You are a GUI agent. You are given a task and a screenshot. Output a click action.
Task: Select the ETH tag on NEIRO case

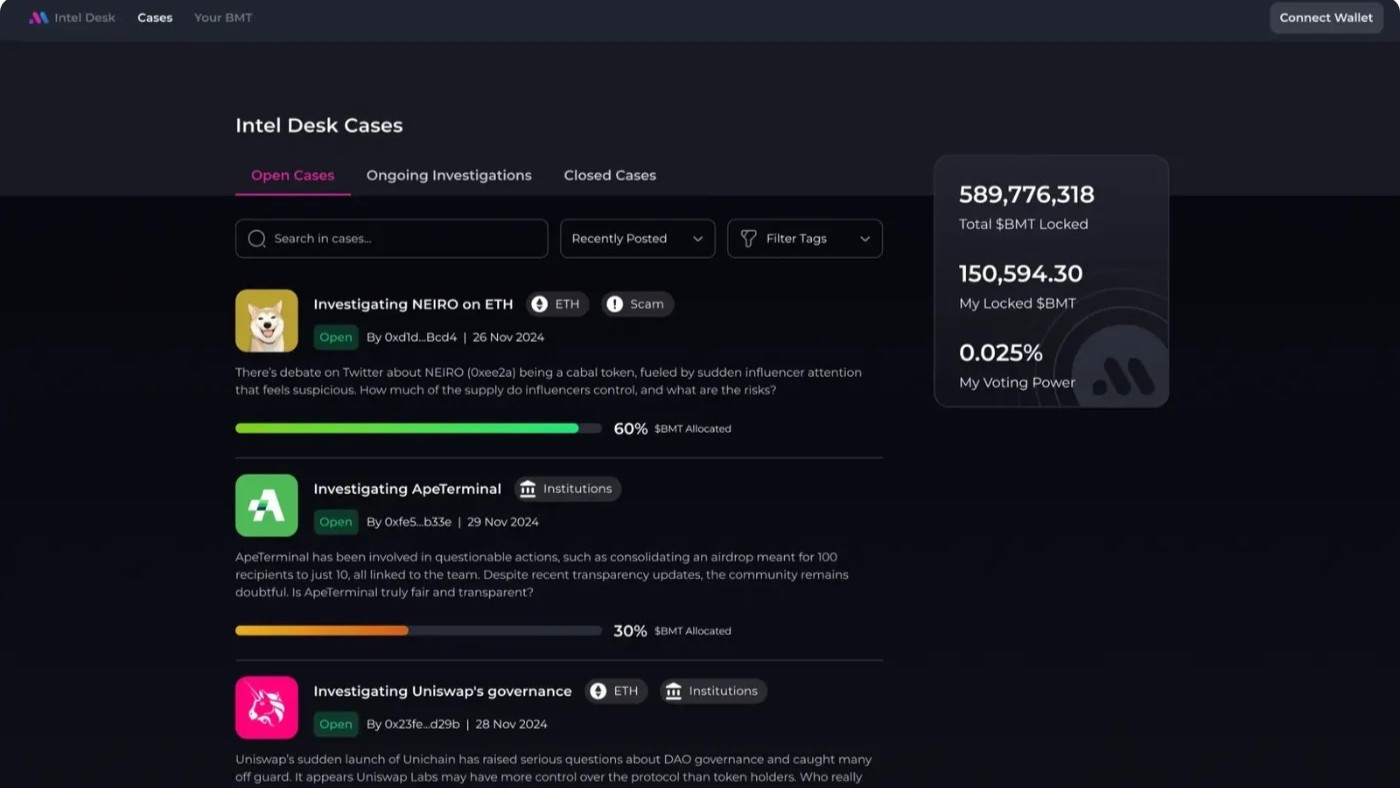click(558, 304)
